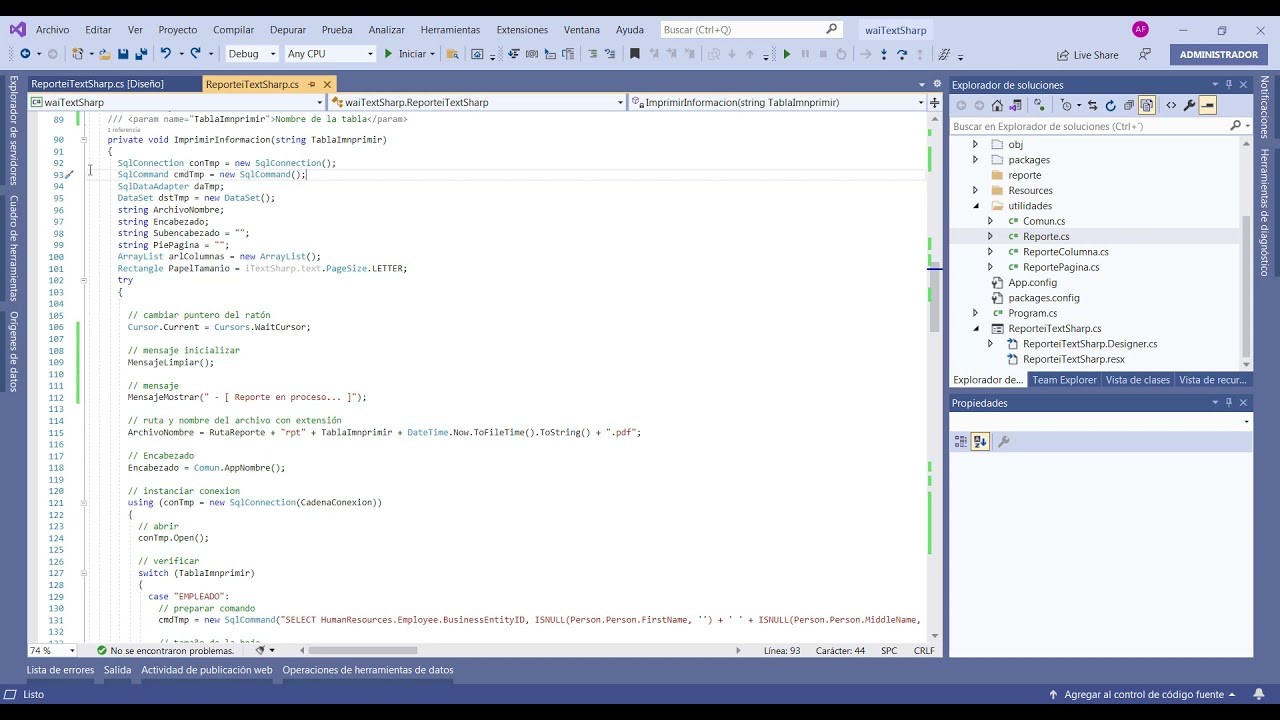Image resolution: width=1280 pixels, height=720 pixels.
Task: Expand the Resources folder node
Action: [976, 190]
